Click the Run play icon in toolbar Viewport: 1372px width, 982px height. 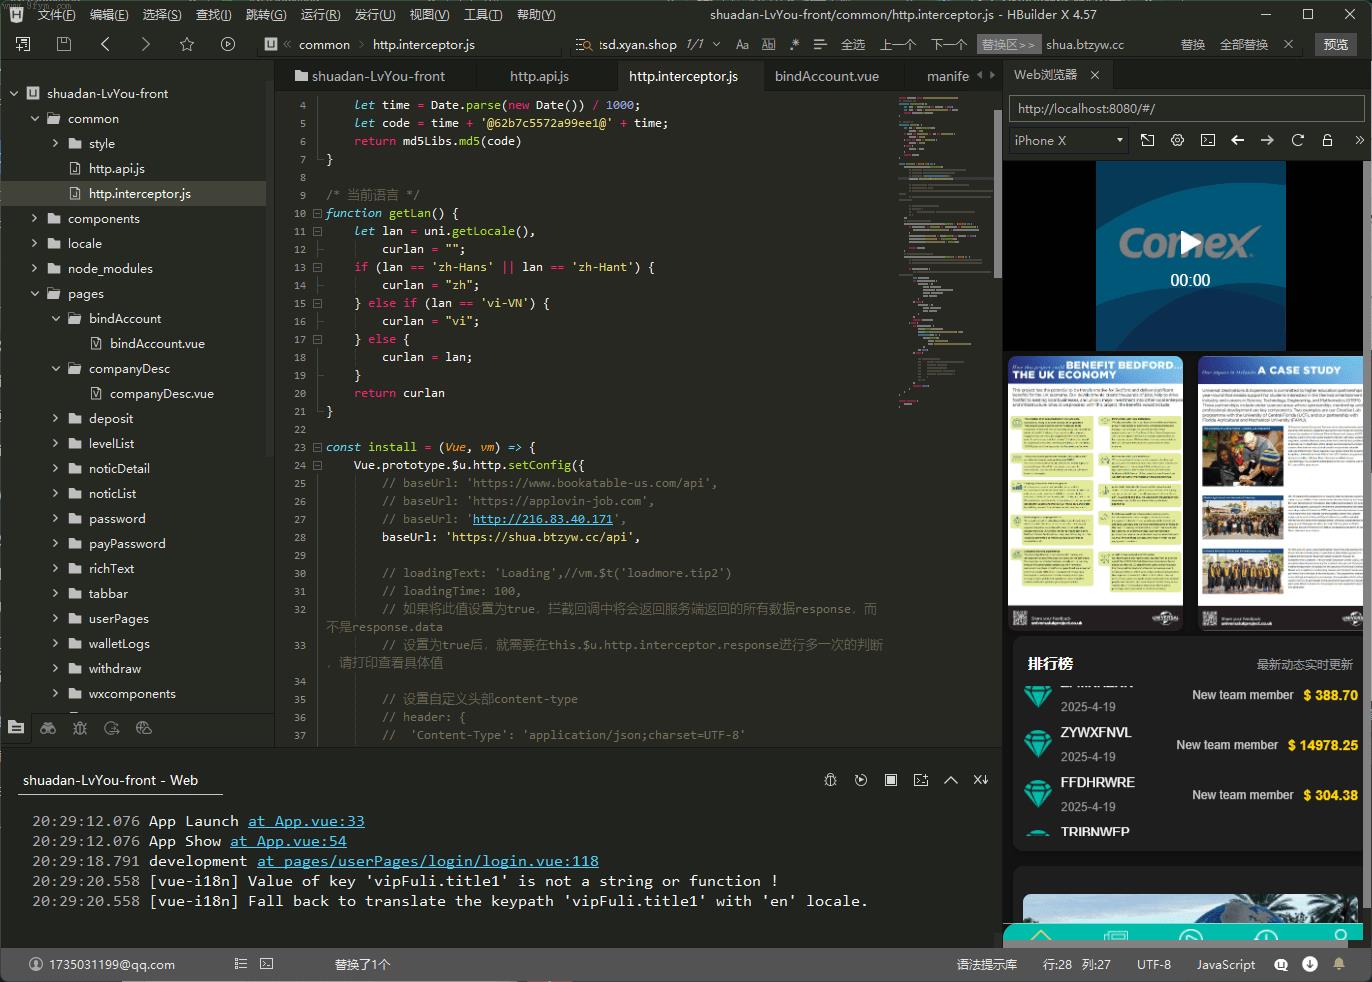tap(228, 44)
